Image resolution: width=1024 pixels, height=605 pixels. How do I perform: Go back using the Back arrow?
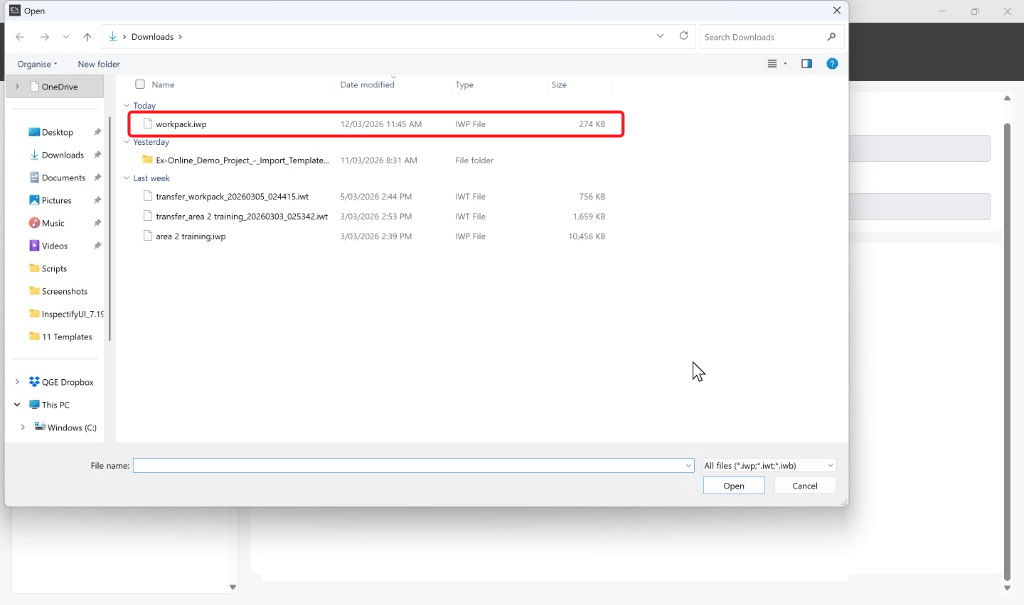point(20,37)
